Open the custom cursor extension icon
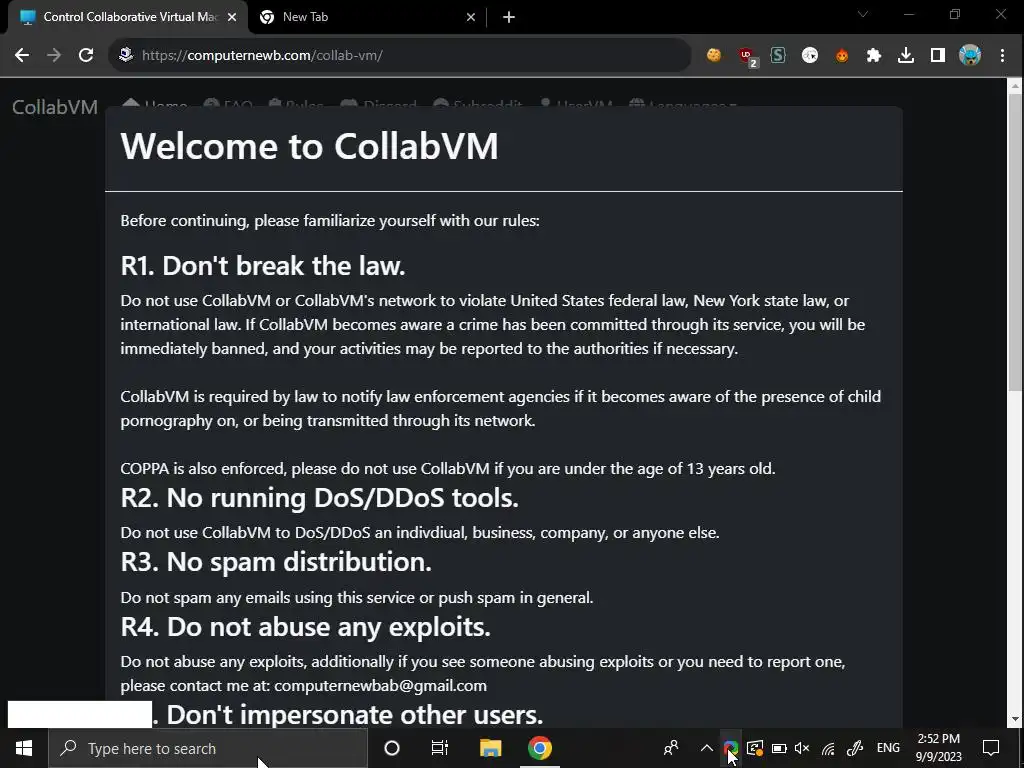The height and width of the screenshot is (768, 1024). tap(810, 56)
